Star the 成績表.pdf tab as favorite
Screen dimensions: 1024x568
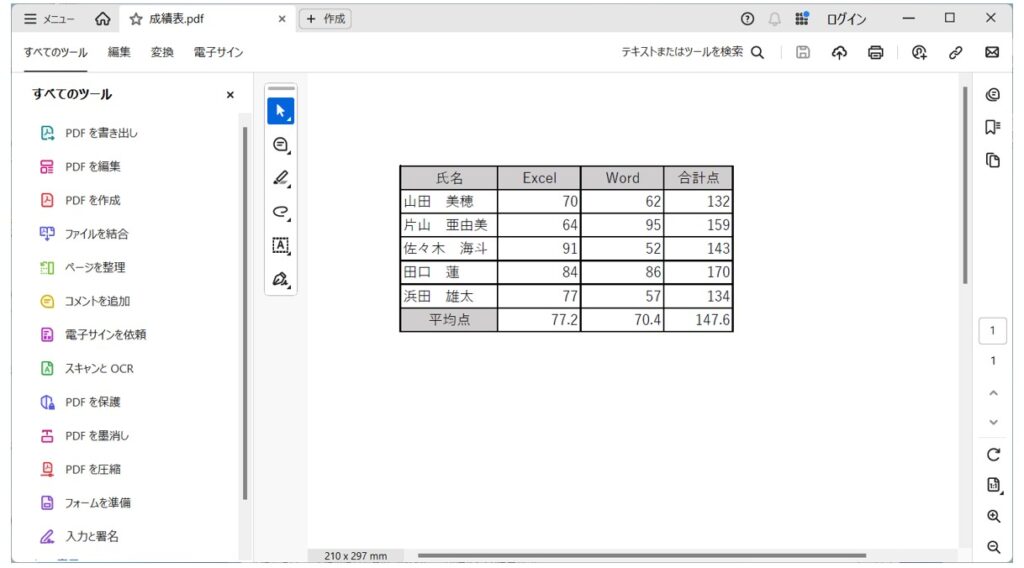pyautogui.click(x=136, y=19)
